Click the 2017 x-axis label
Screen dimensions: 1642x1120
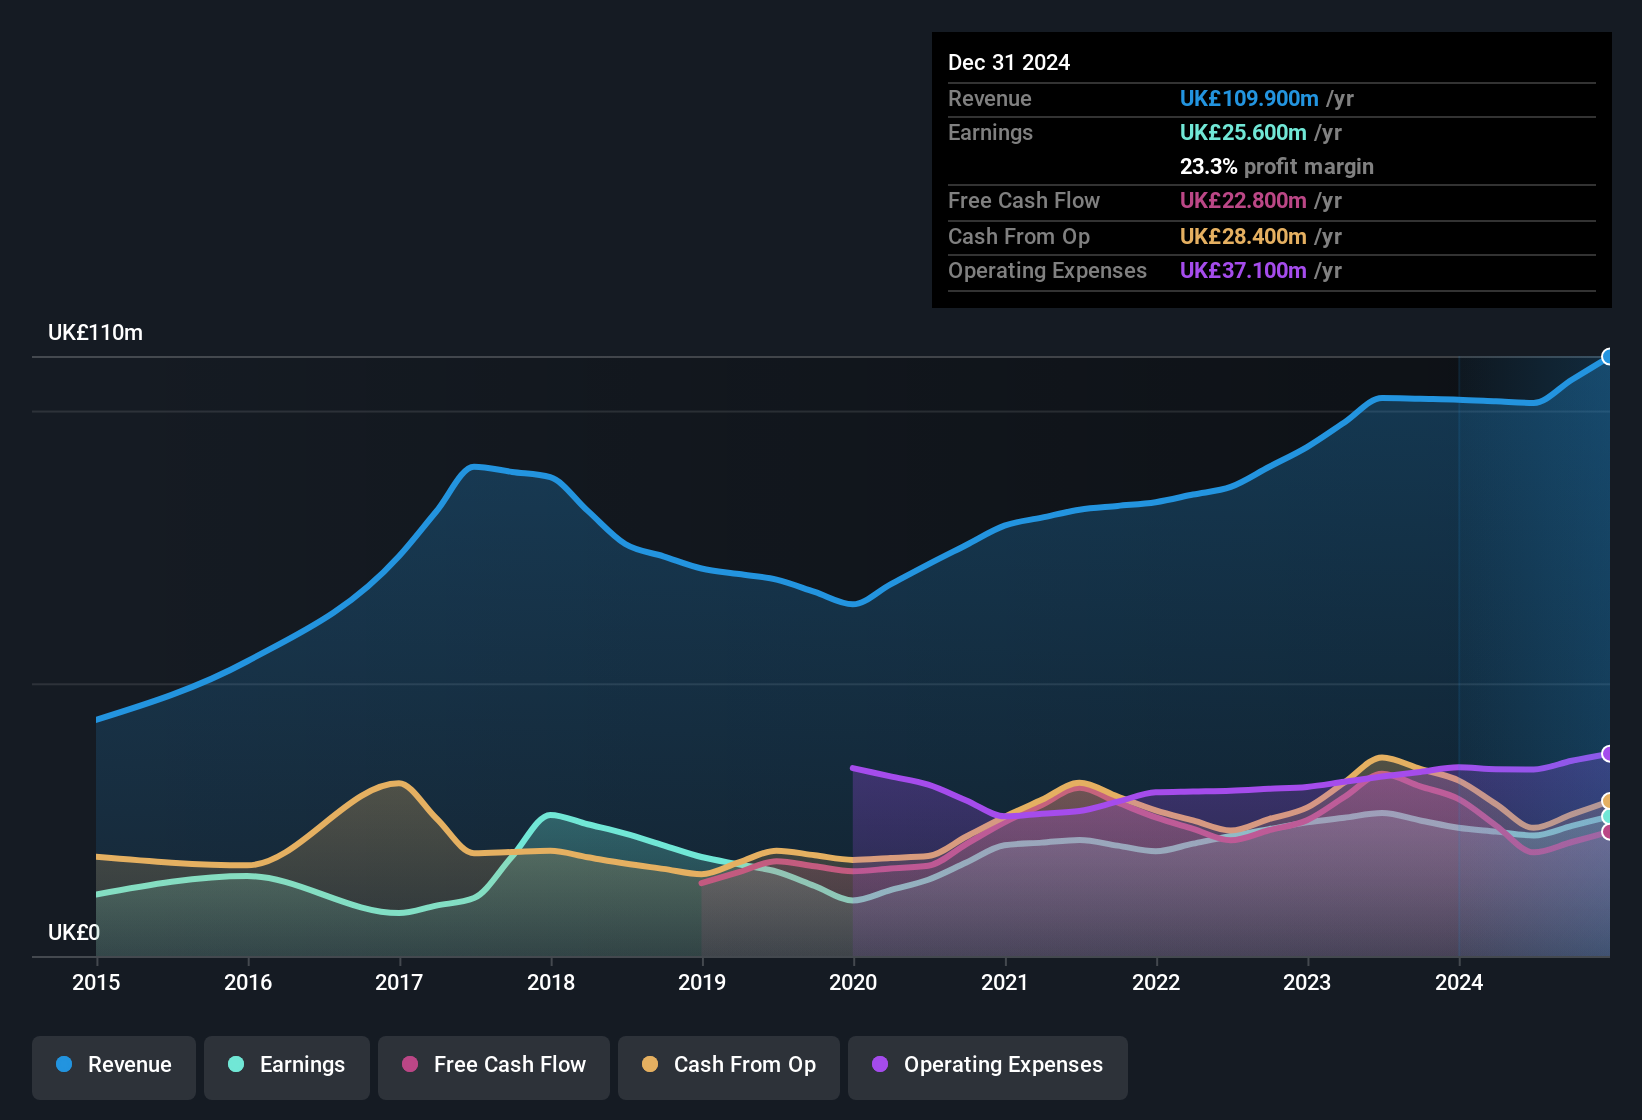pos(399,983)
